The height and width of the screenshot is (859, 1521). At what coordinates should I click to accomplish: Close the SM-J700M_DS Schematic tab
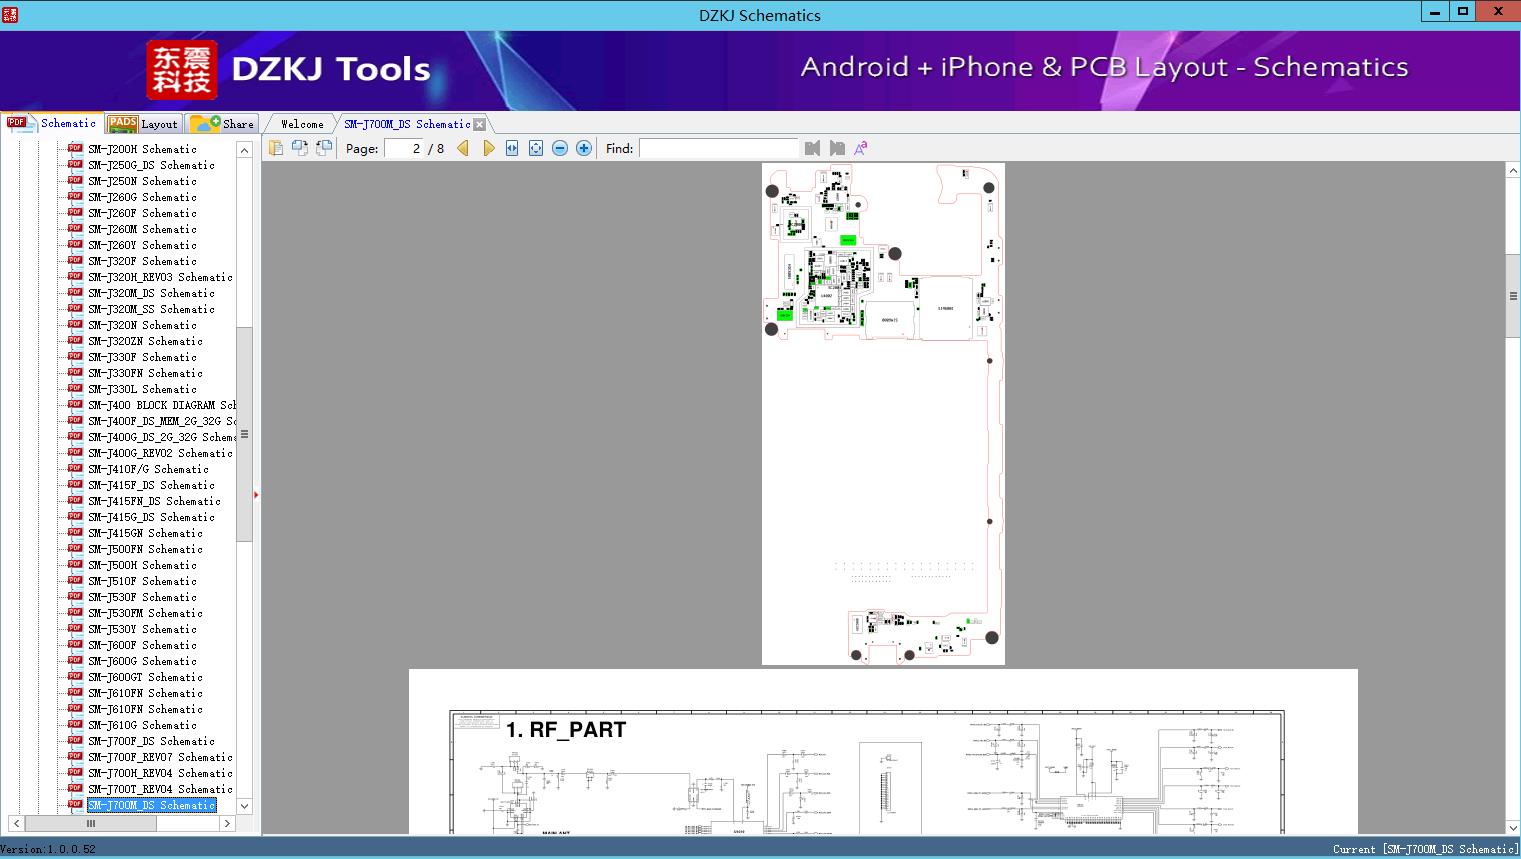click(x=480, y=123)
